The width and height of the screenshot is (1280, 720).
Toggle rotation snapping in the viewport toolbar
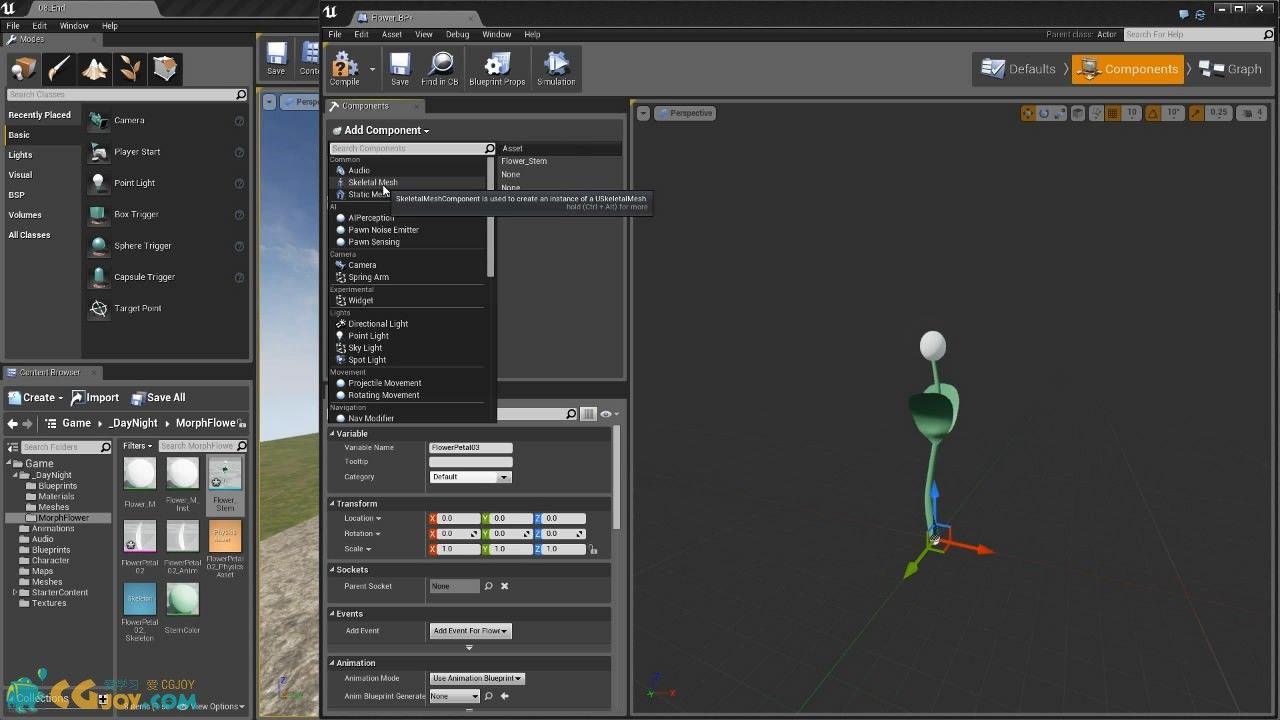pyautogui.click(x=1152, y=113)
